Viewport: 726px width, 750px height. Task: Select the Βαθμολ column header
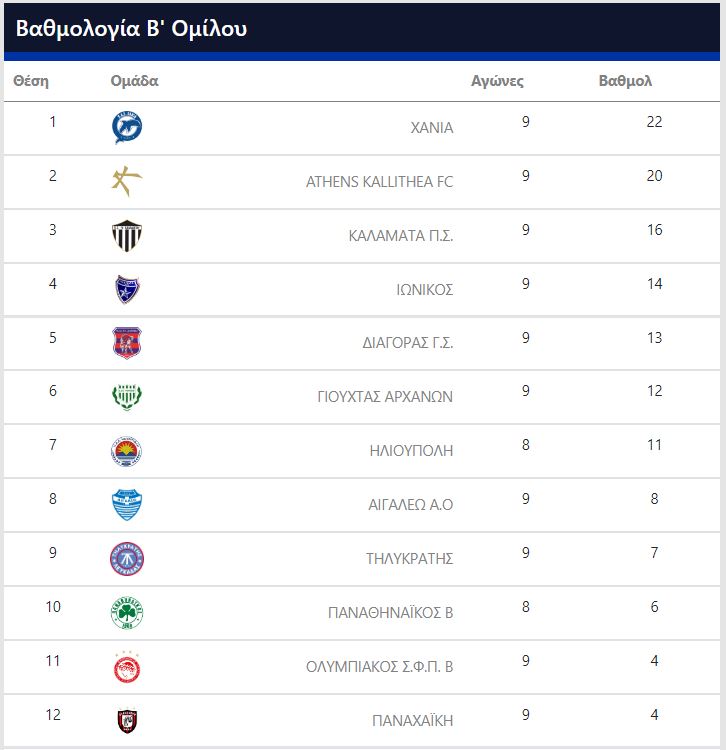(626, 81)
